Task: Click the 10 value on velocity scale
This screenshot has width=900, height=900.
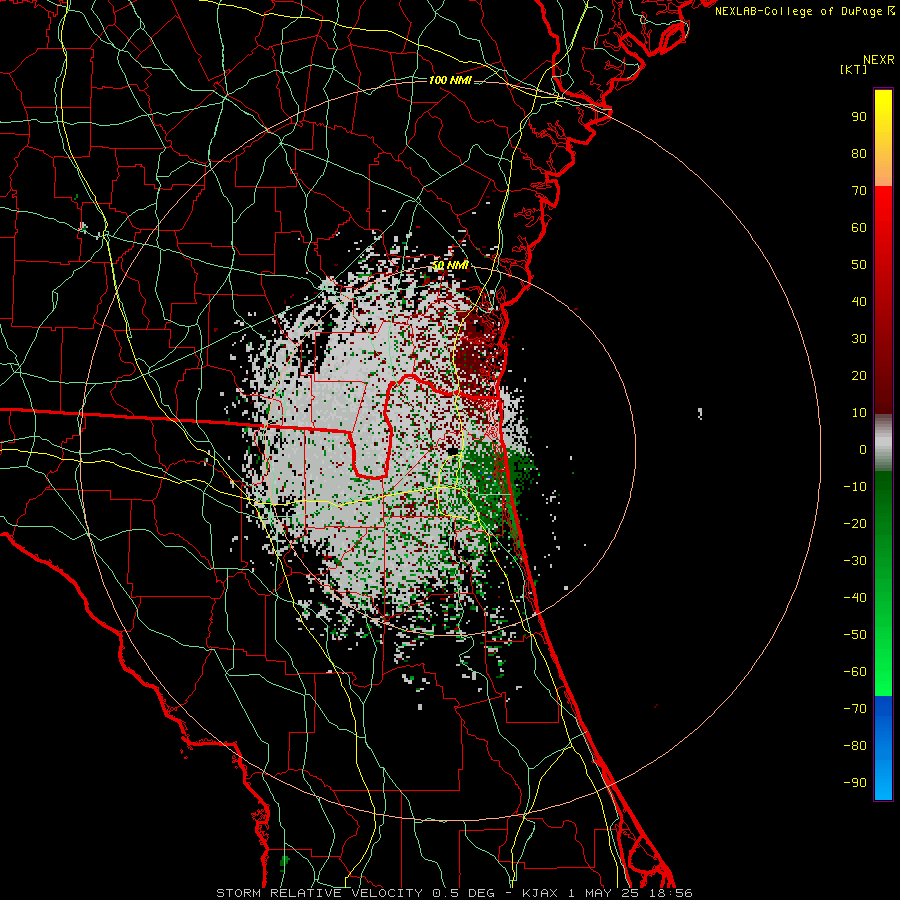Action: pos(859,413)
